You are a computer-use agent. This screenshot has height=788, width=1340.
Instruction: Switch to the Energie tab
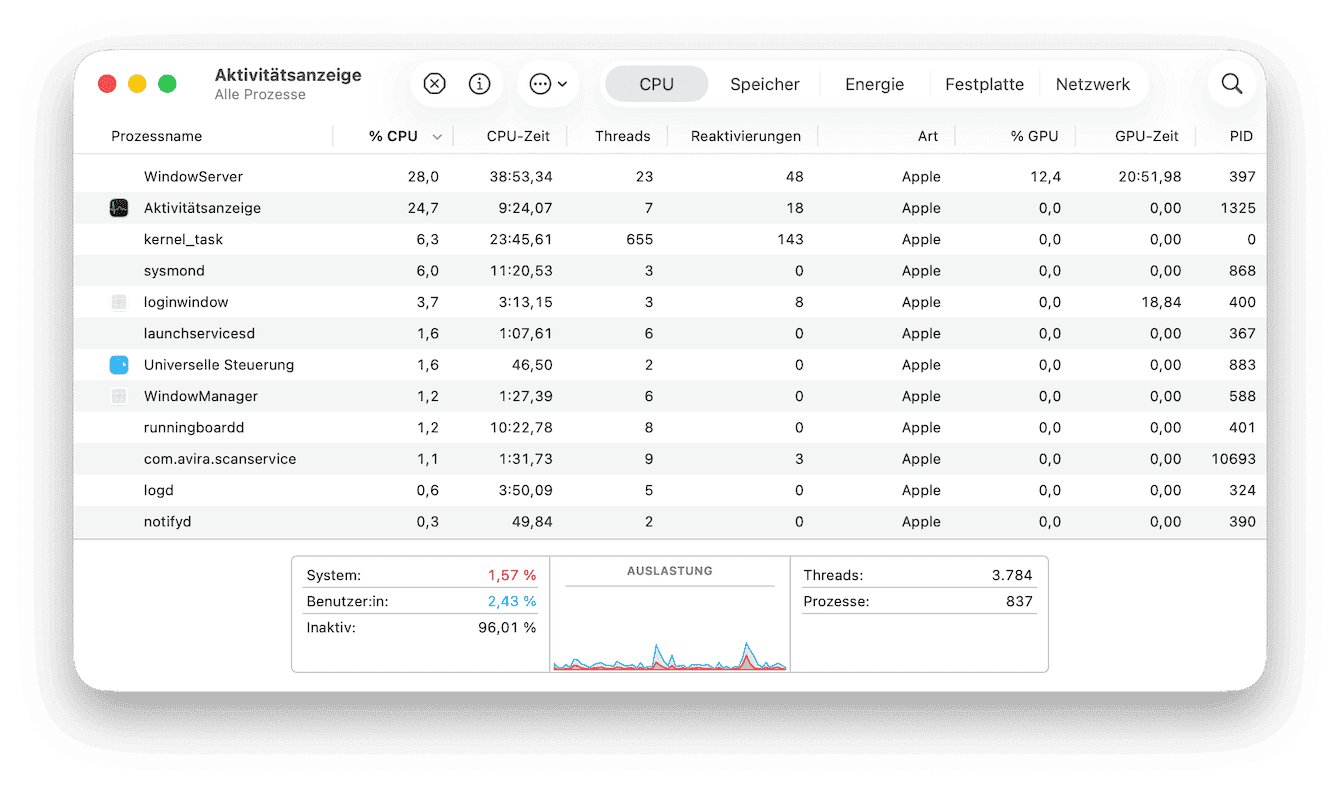pos(874,84)
